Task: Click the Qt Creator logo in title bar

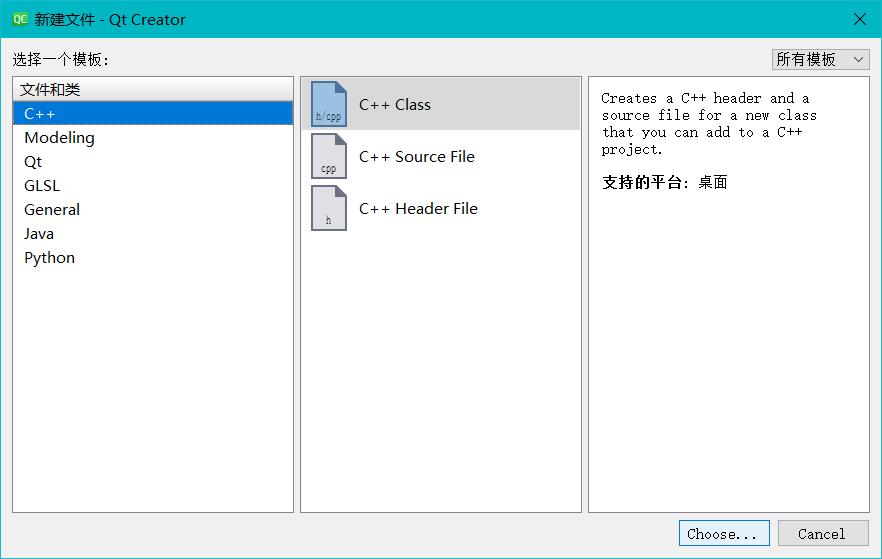Action: (x=20, y=19)
